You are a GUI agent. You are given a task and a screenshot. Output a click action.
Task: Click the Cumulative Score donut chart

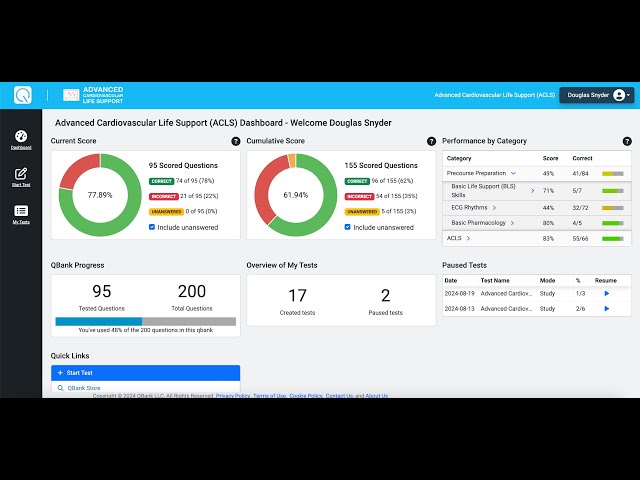pos(296,195)
